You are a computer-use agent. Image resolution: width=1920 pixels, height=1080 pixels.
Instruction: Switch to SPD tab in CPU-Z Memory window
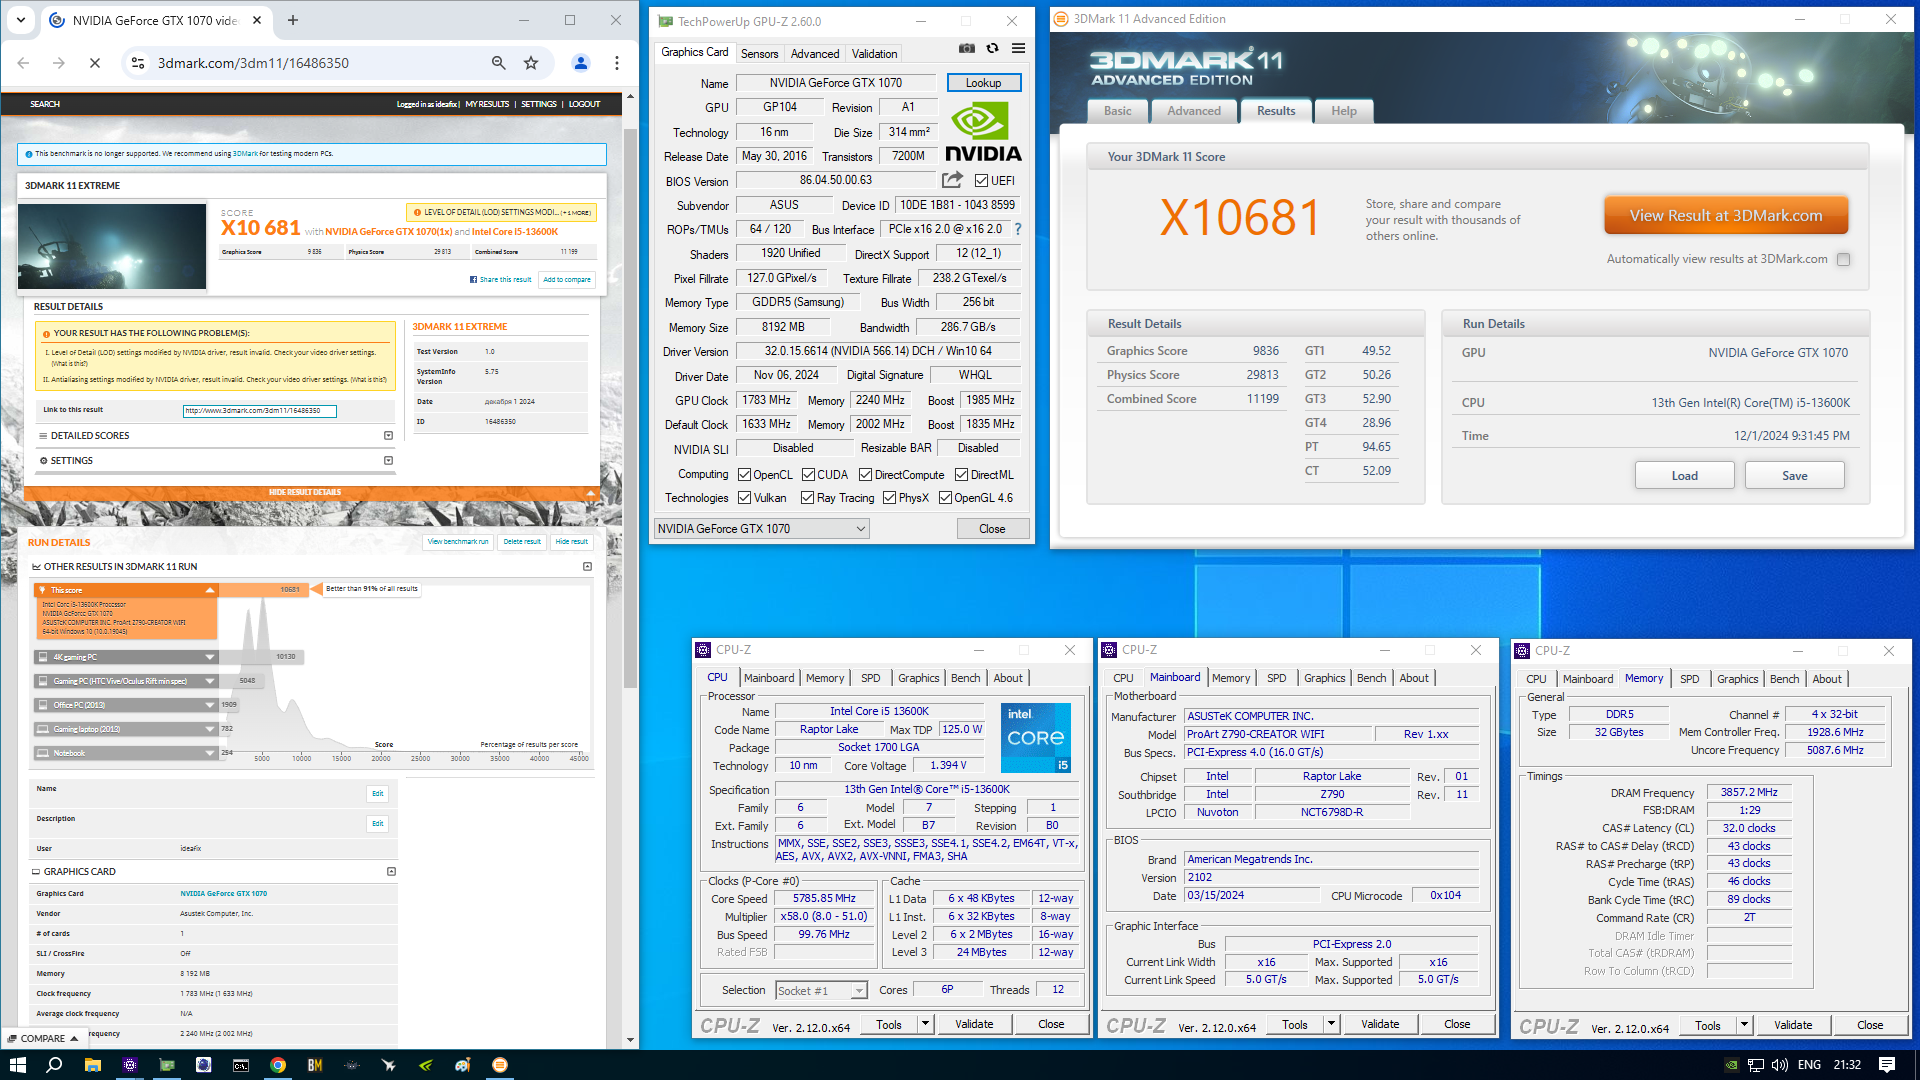[x=1689, y=679]
